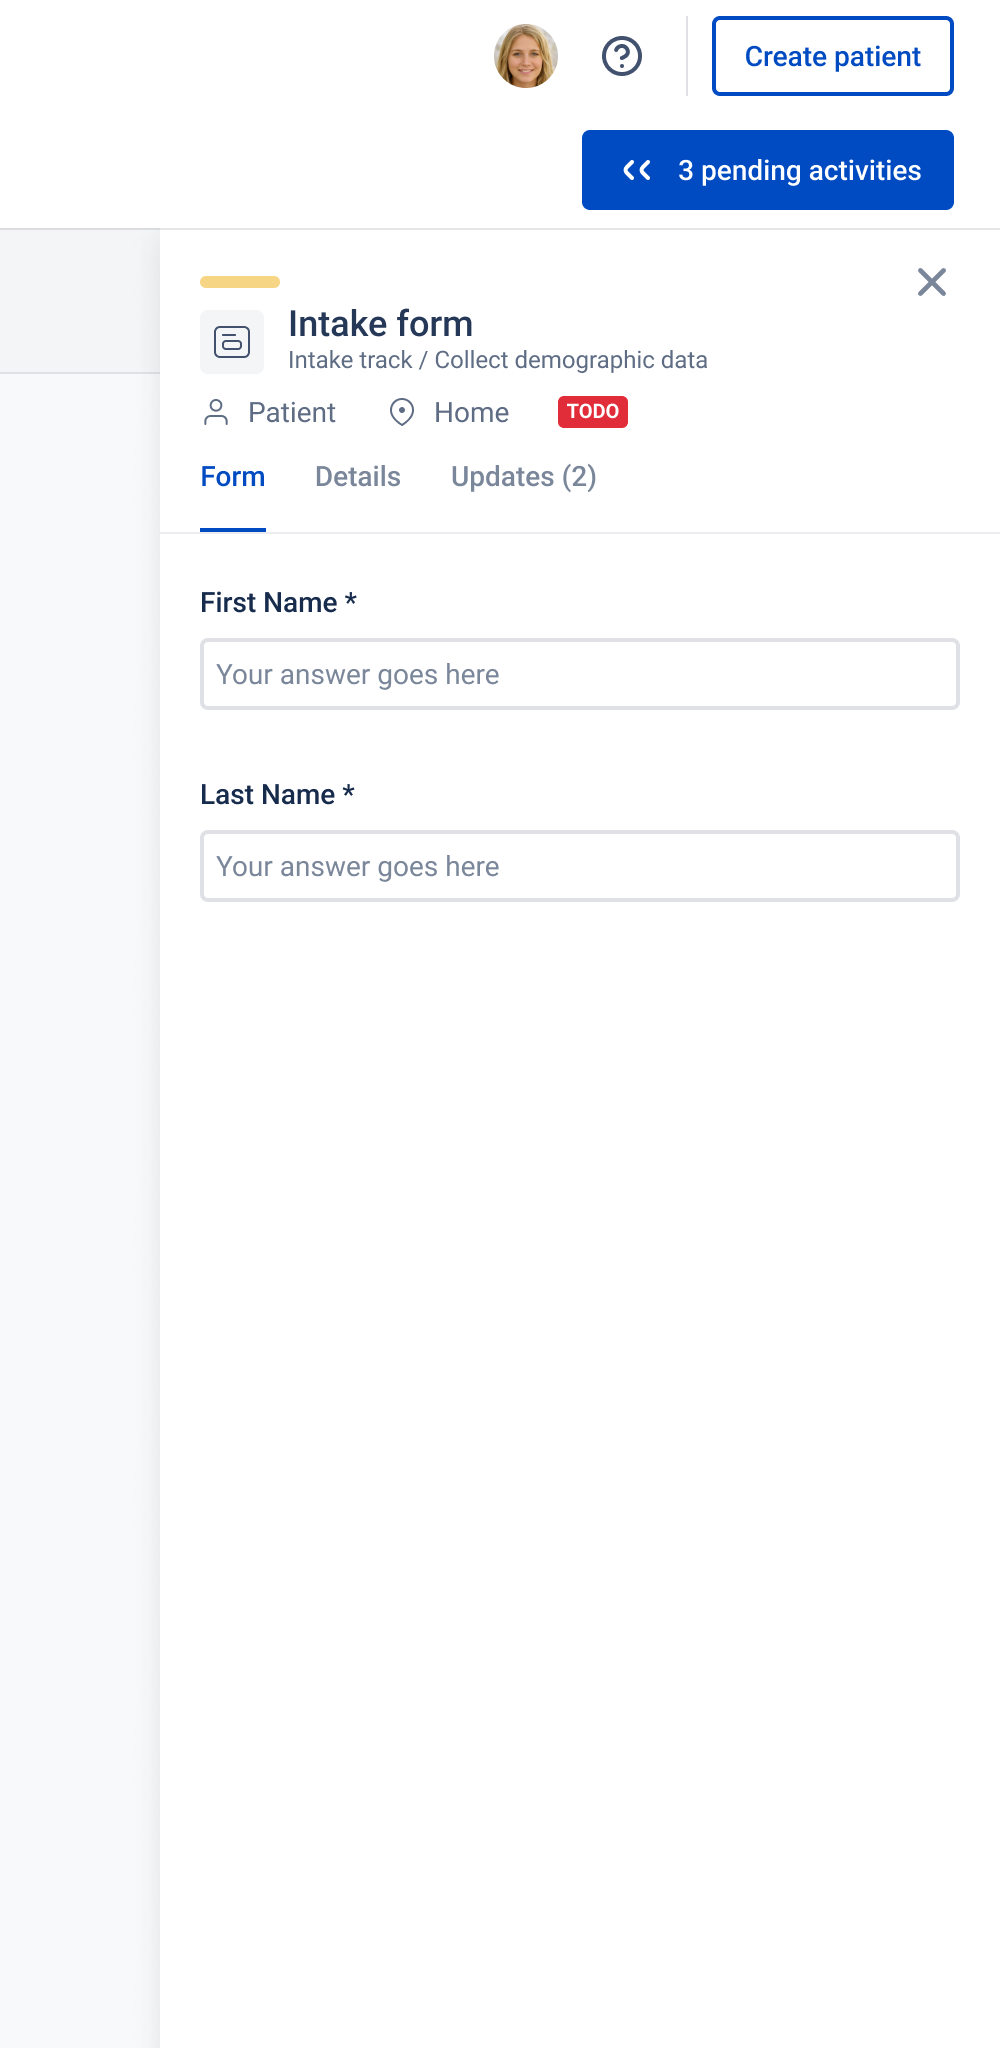This screenshot has width=1000, height=2048.
Task: Focus the Last Name answer field
Action: point(580,866)
